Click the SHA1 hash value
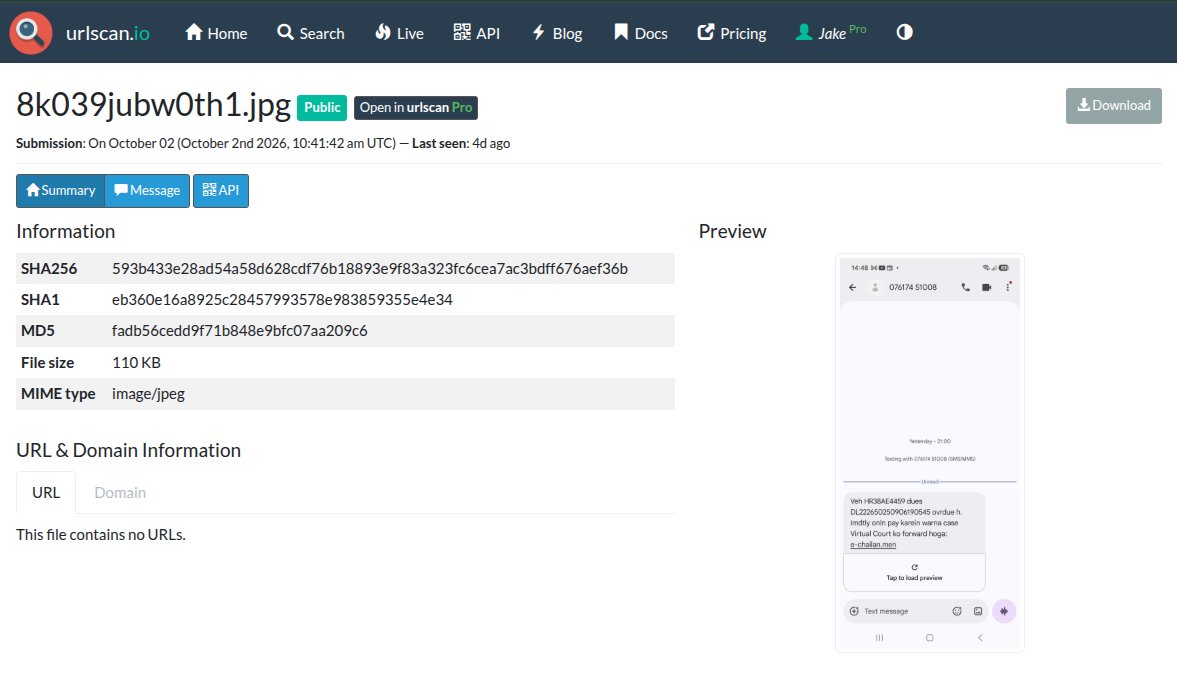1177x681 pixels. [282, 300]
